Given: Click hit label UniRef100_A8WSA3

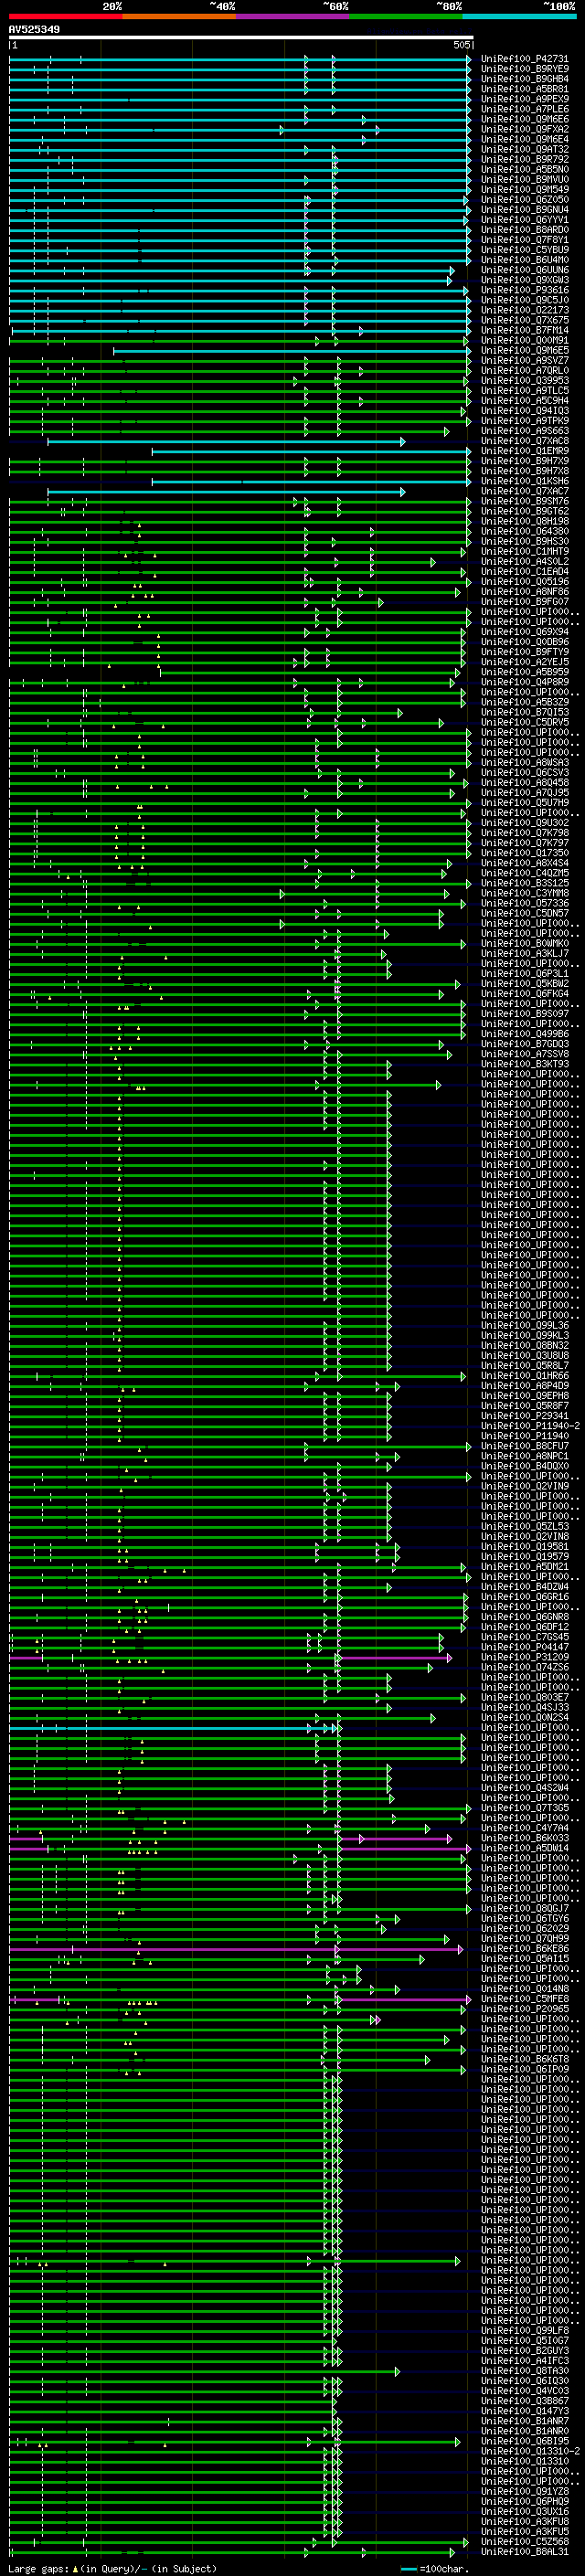Looking at the screenshot, I should click(525, 762).
